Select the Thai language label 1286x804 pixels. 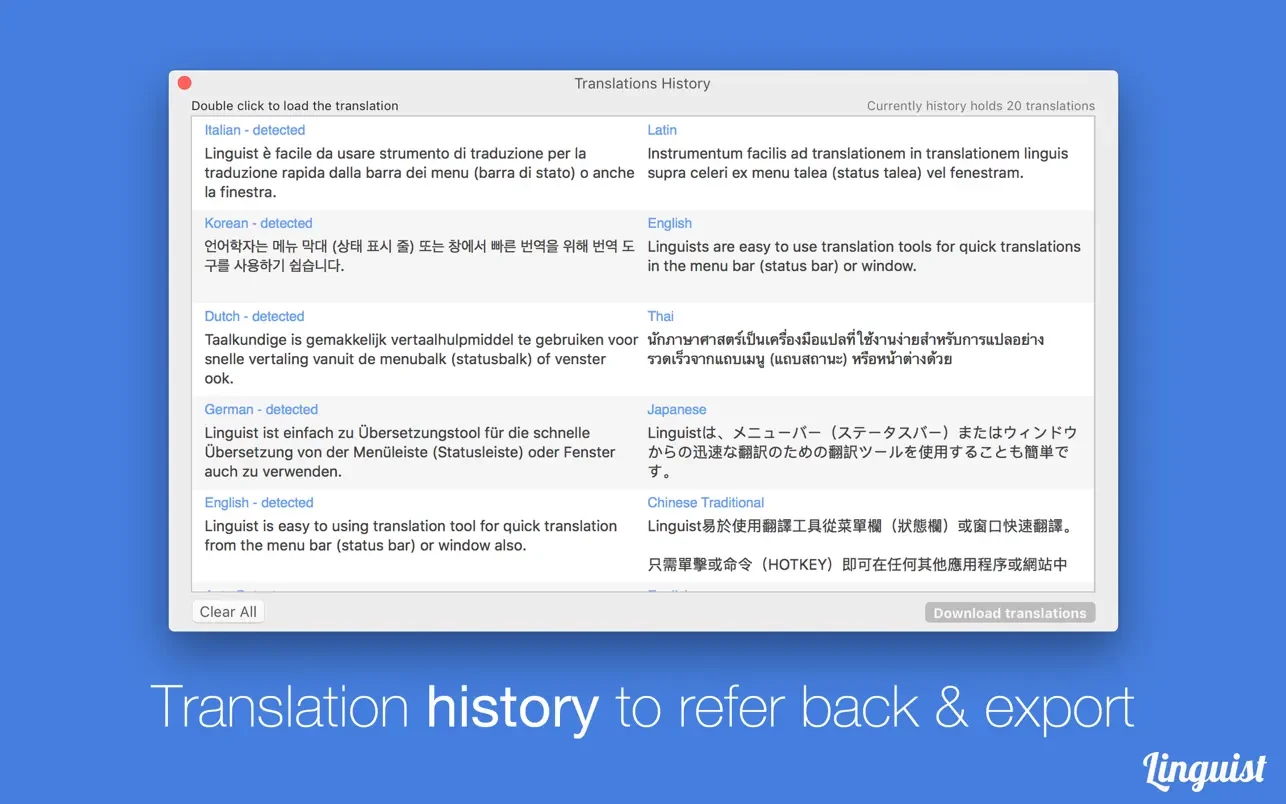[x=661, y=316]
